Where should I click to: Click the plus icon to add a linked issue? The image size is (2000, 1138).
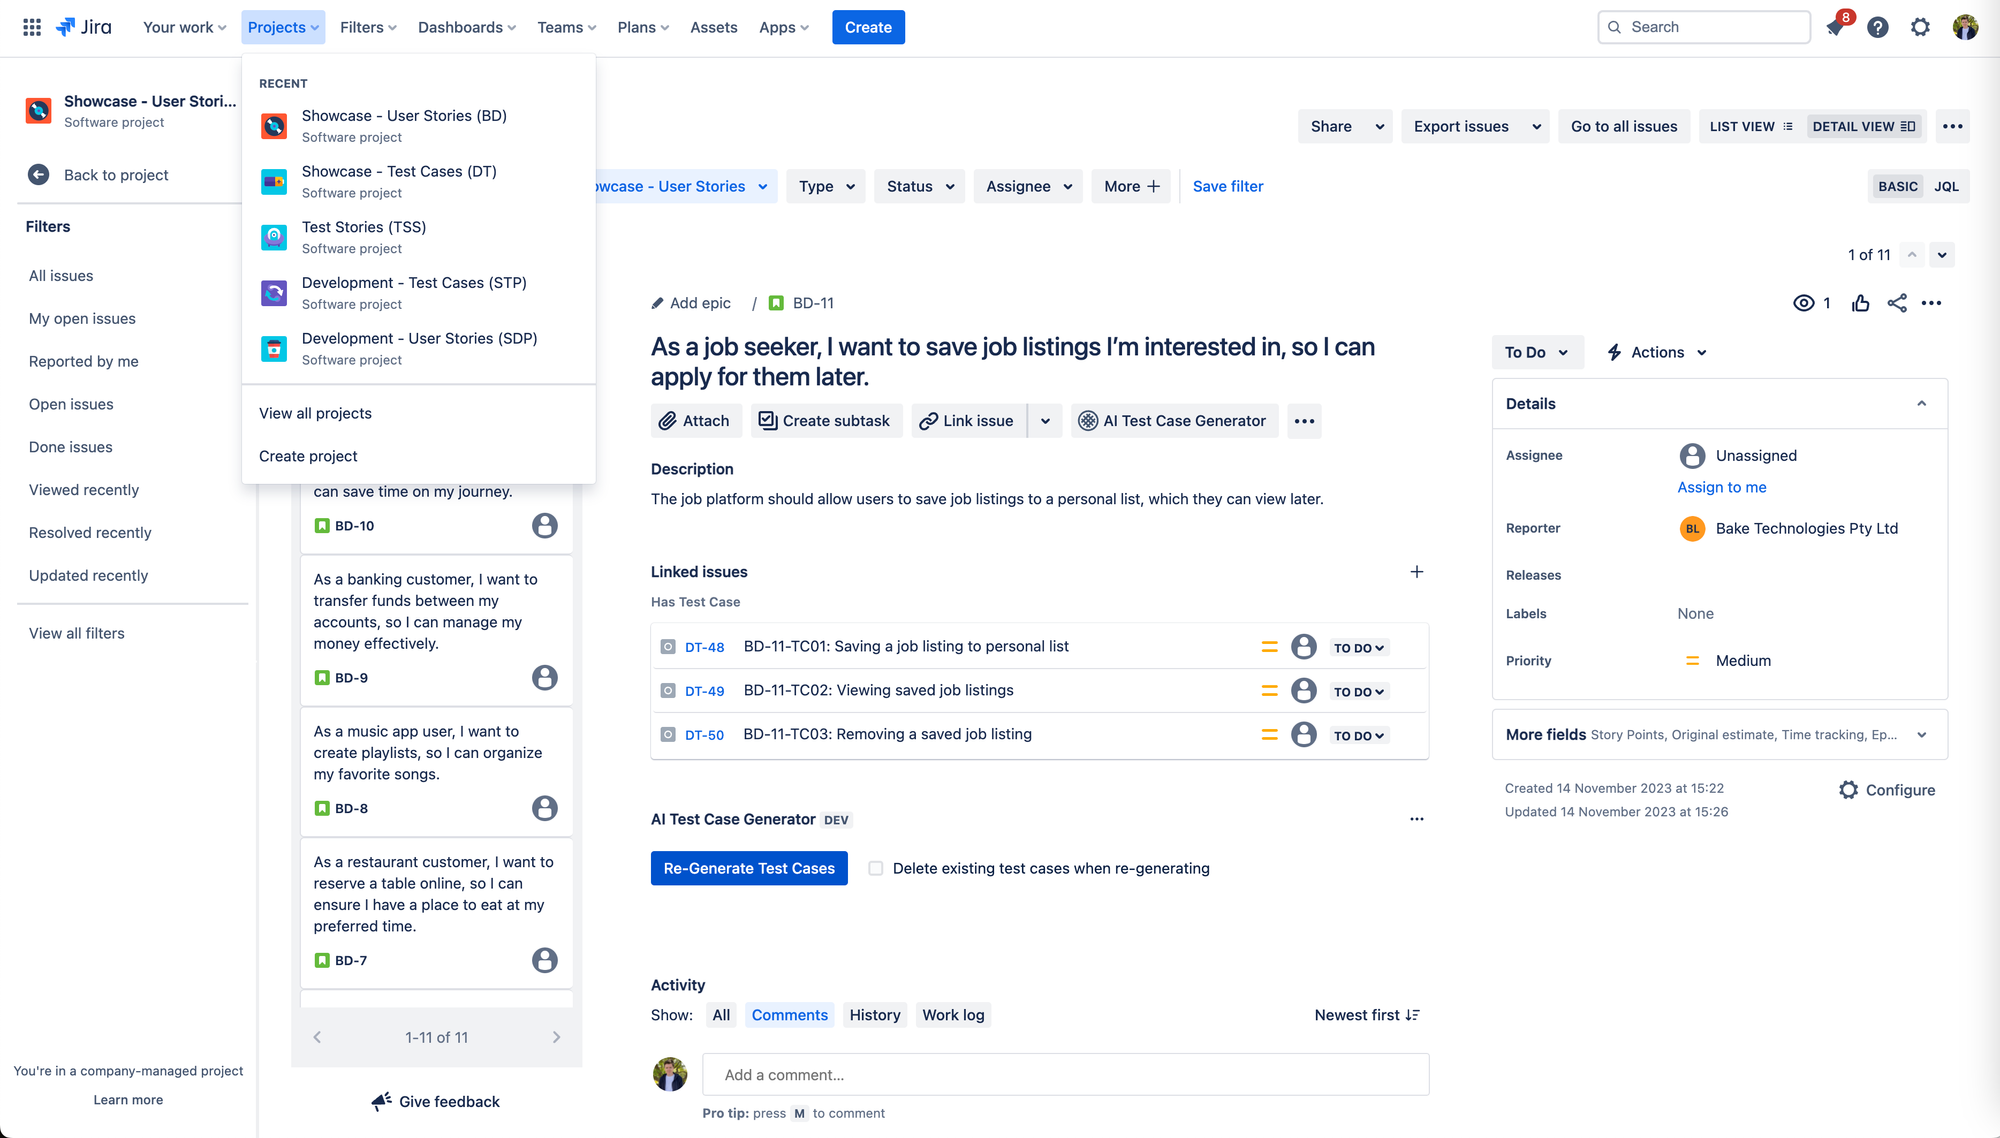click(1416, 572)
